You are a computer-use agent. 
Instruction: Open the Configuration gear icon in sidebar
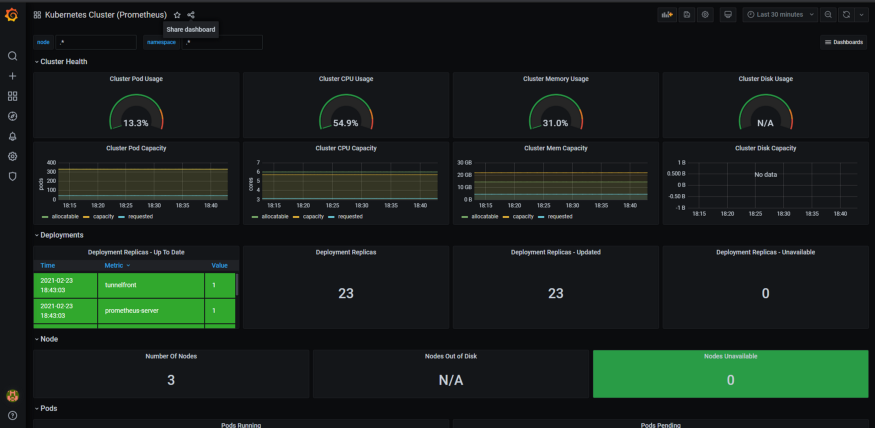point(12,156)
